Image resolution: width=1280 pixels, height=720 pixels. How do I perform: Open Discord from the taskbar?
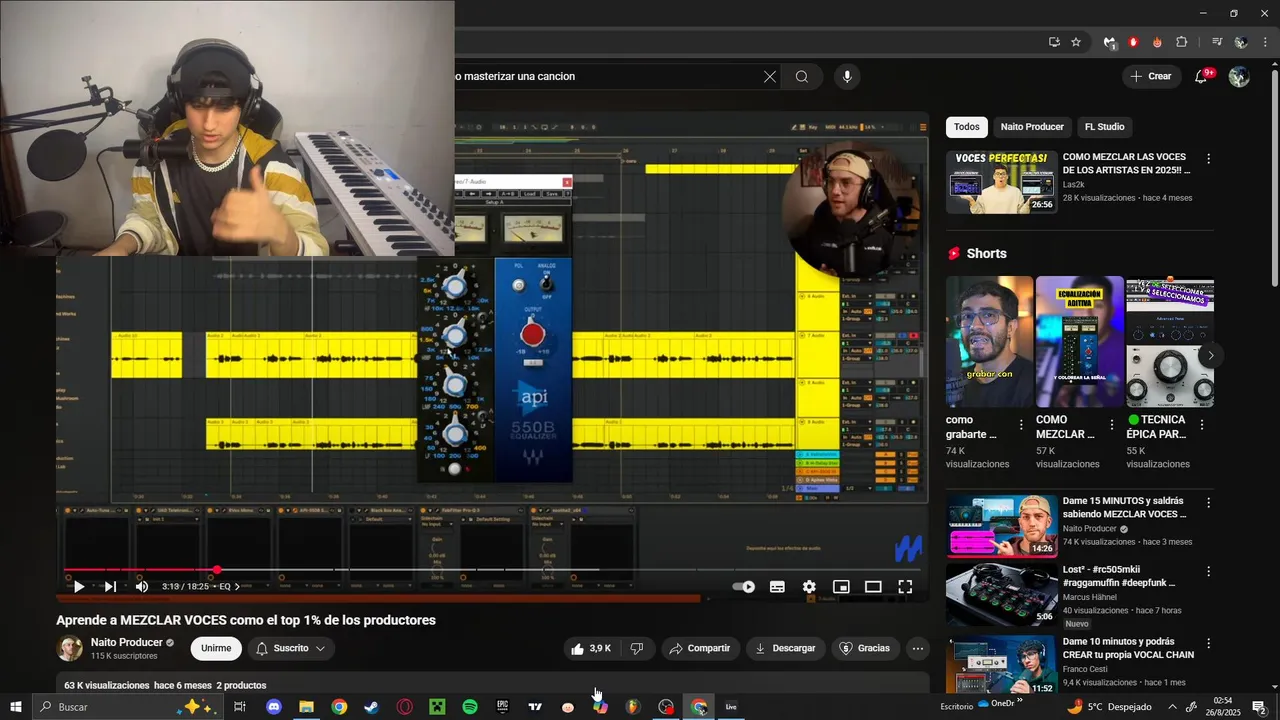click(x=274, y=707)
